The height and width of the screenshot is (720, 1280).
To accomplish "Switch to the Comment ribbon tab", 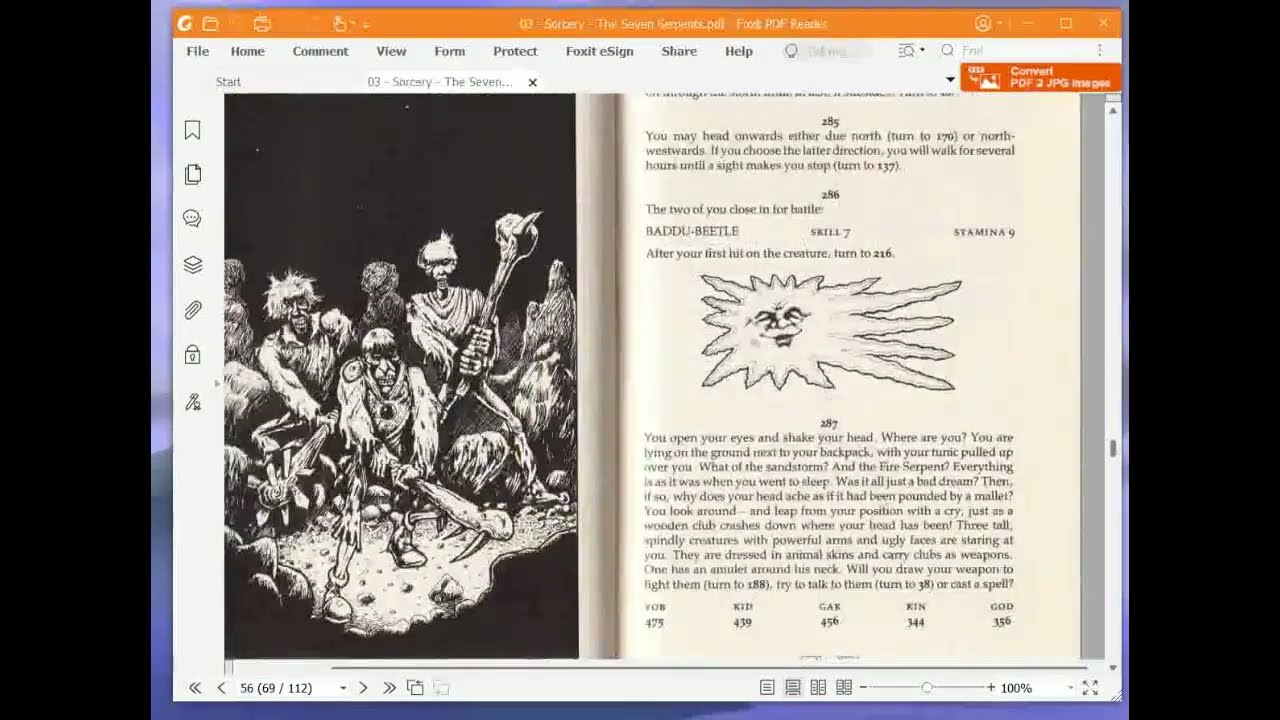I will 320,51.
